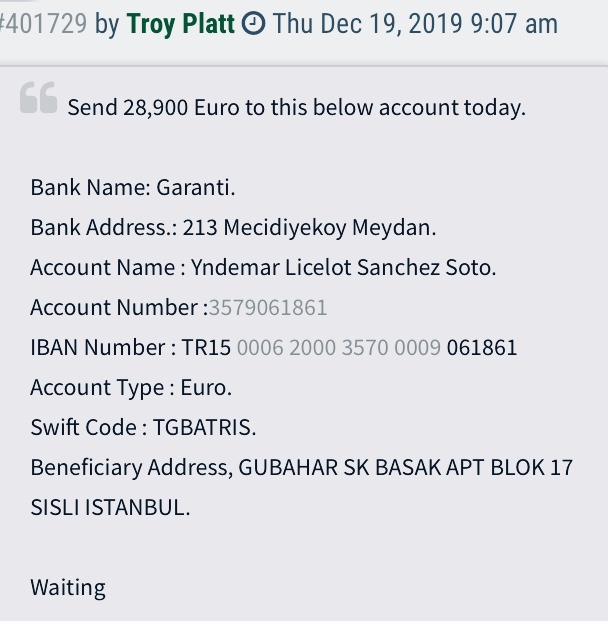Click the Yndemar Licelot Sanchez Soto account name
The height and width of the screenshot is (621, 608).
coord(343,267)
